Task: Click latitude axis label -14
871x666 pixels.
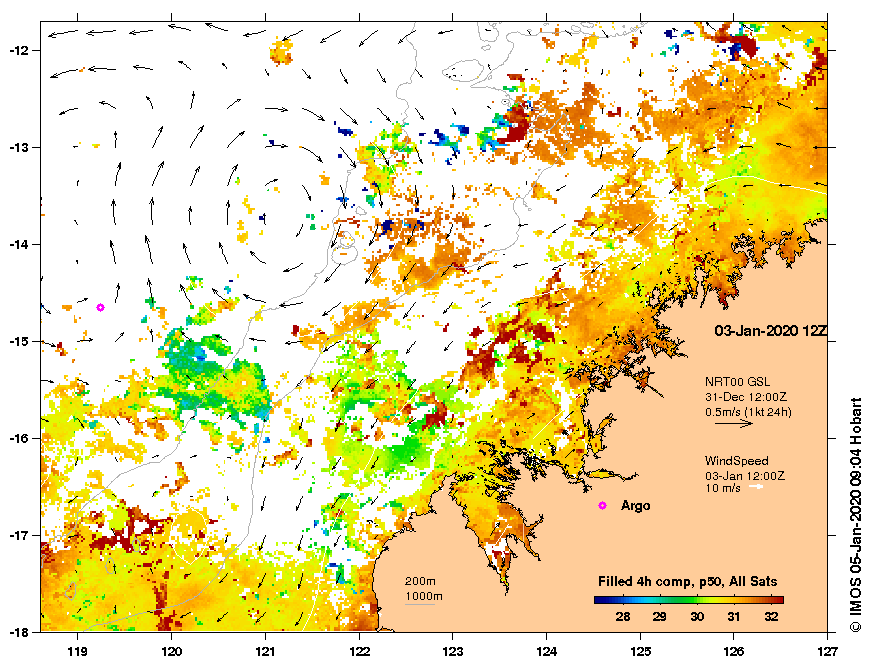Action: (18, 244)
